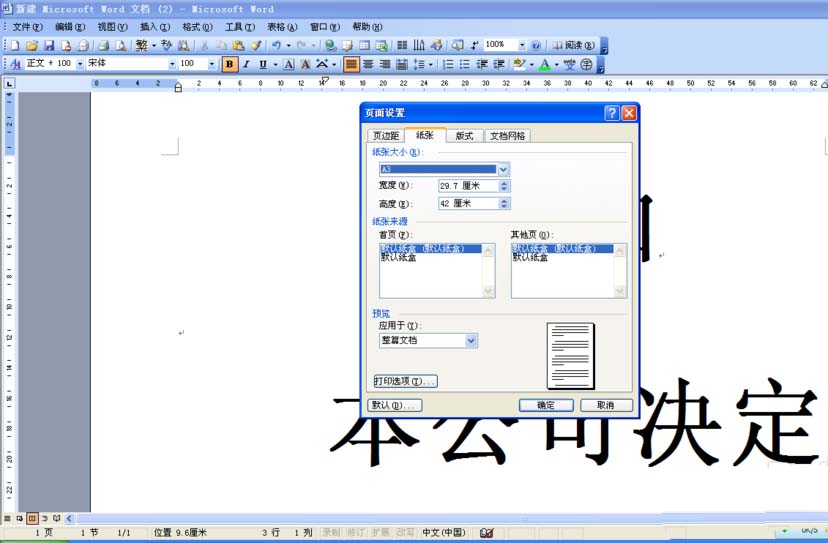The width and height of the screenshot is (828, 543).
Task: Click the Format Painter brush icon
Action: coord(256,45)
